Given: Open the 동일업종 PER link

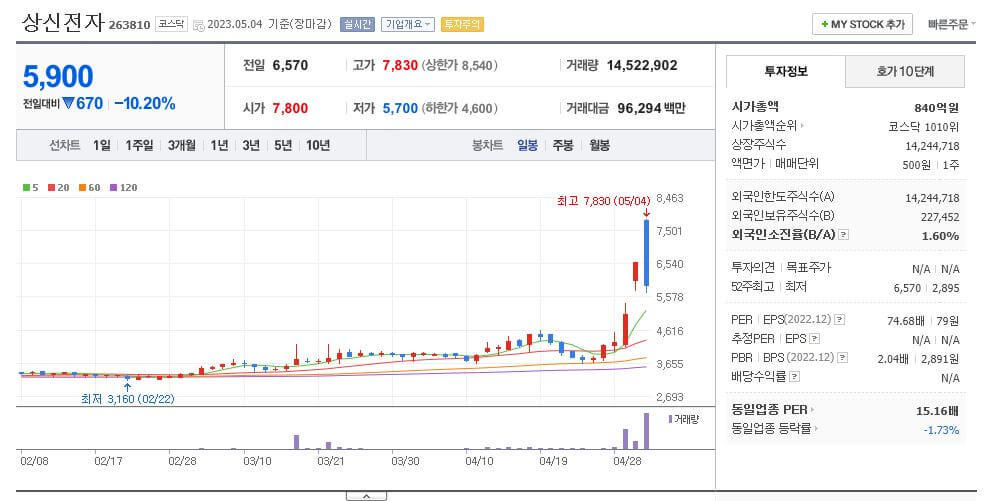Looking at the screenshot, I should 772,410.
